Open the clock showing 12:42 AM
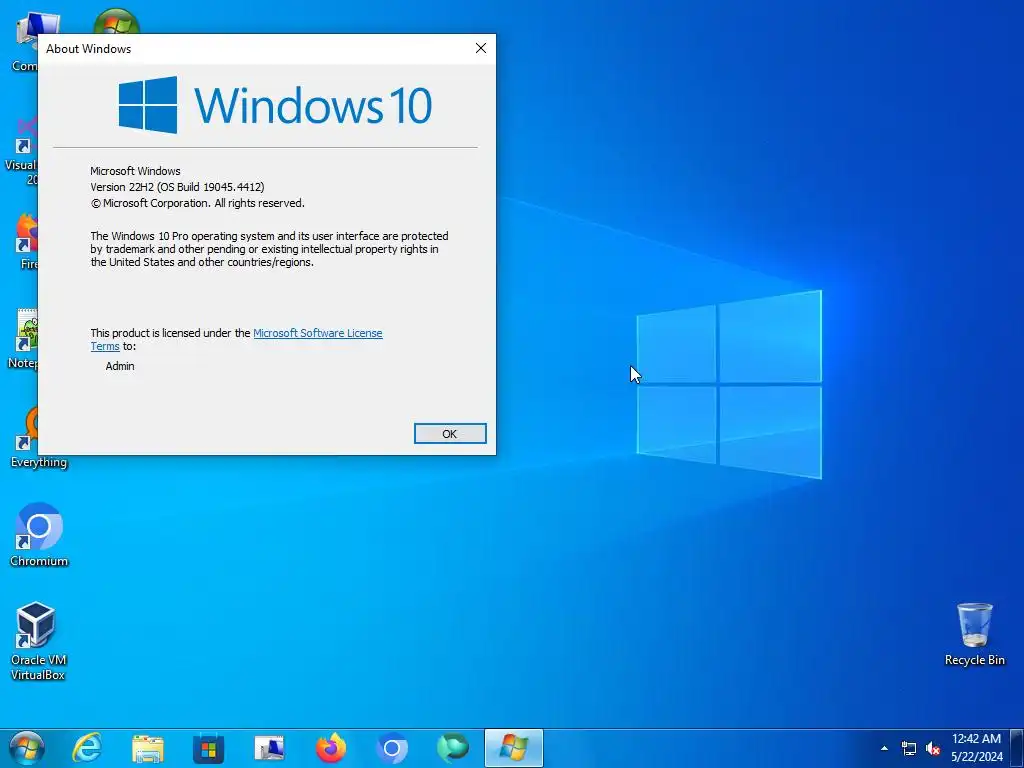Screen dimensions: 1024x768 976,748
